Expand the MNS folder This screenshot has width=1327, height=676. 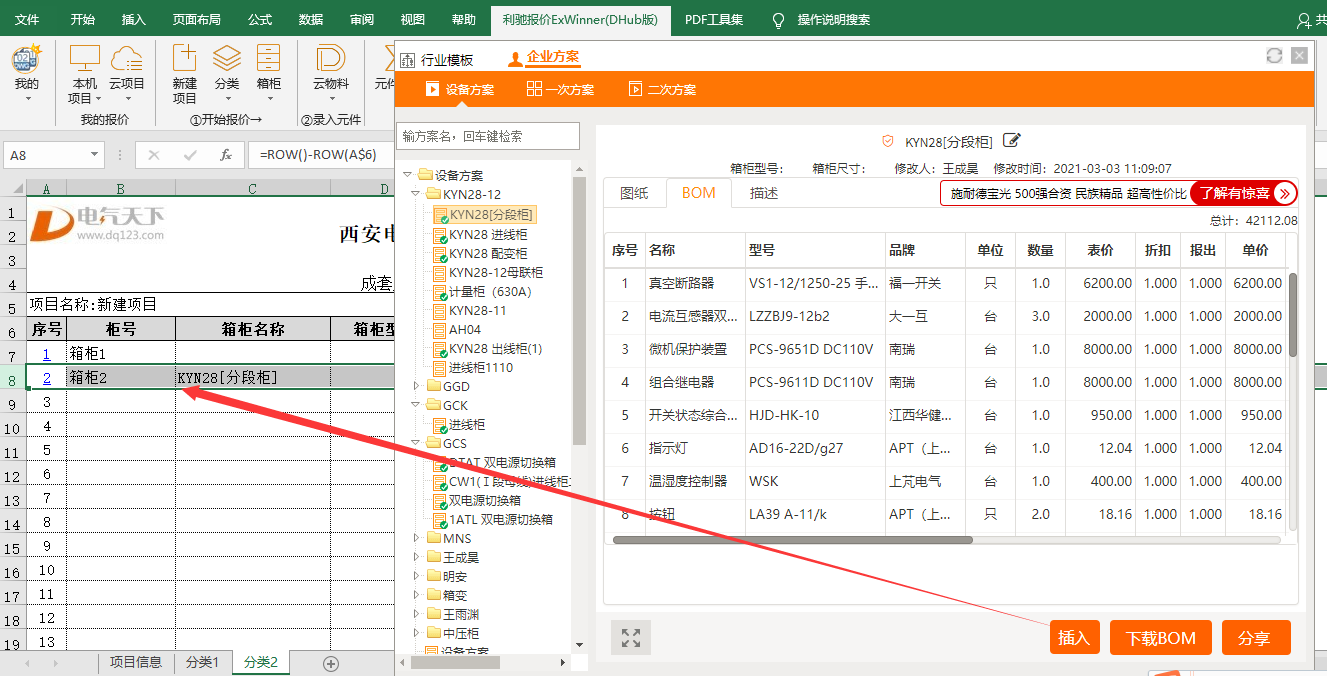tap(417, 539)
